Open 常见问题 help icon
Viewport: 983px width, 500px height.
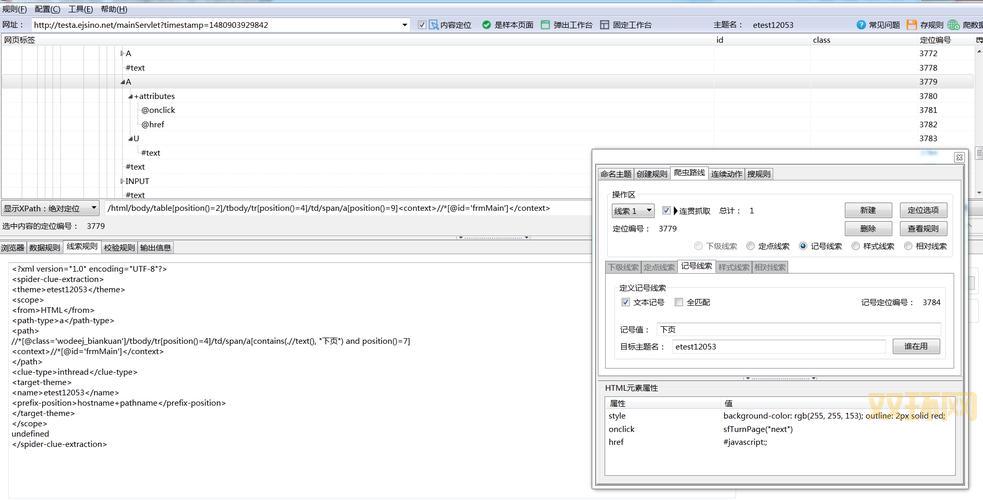tap(861, 25)
